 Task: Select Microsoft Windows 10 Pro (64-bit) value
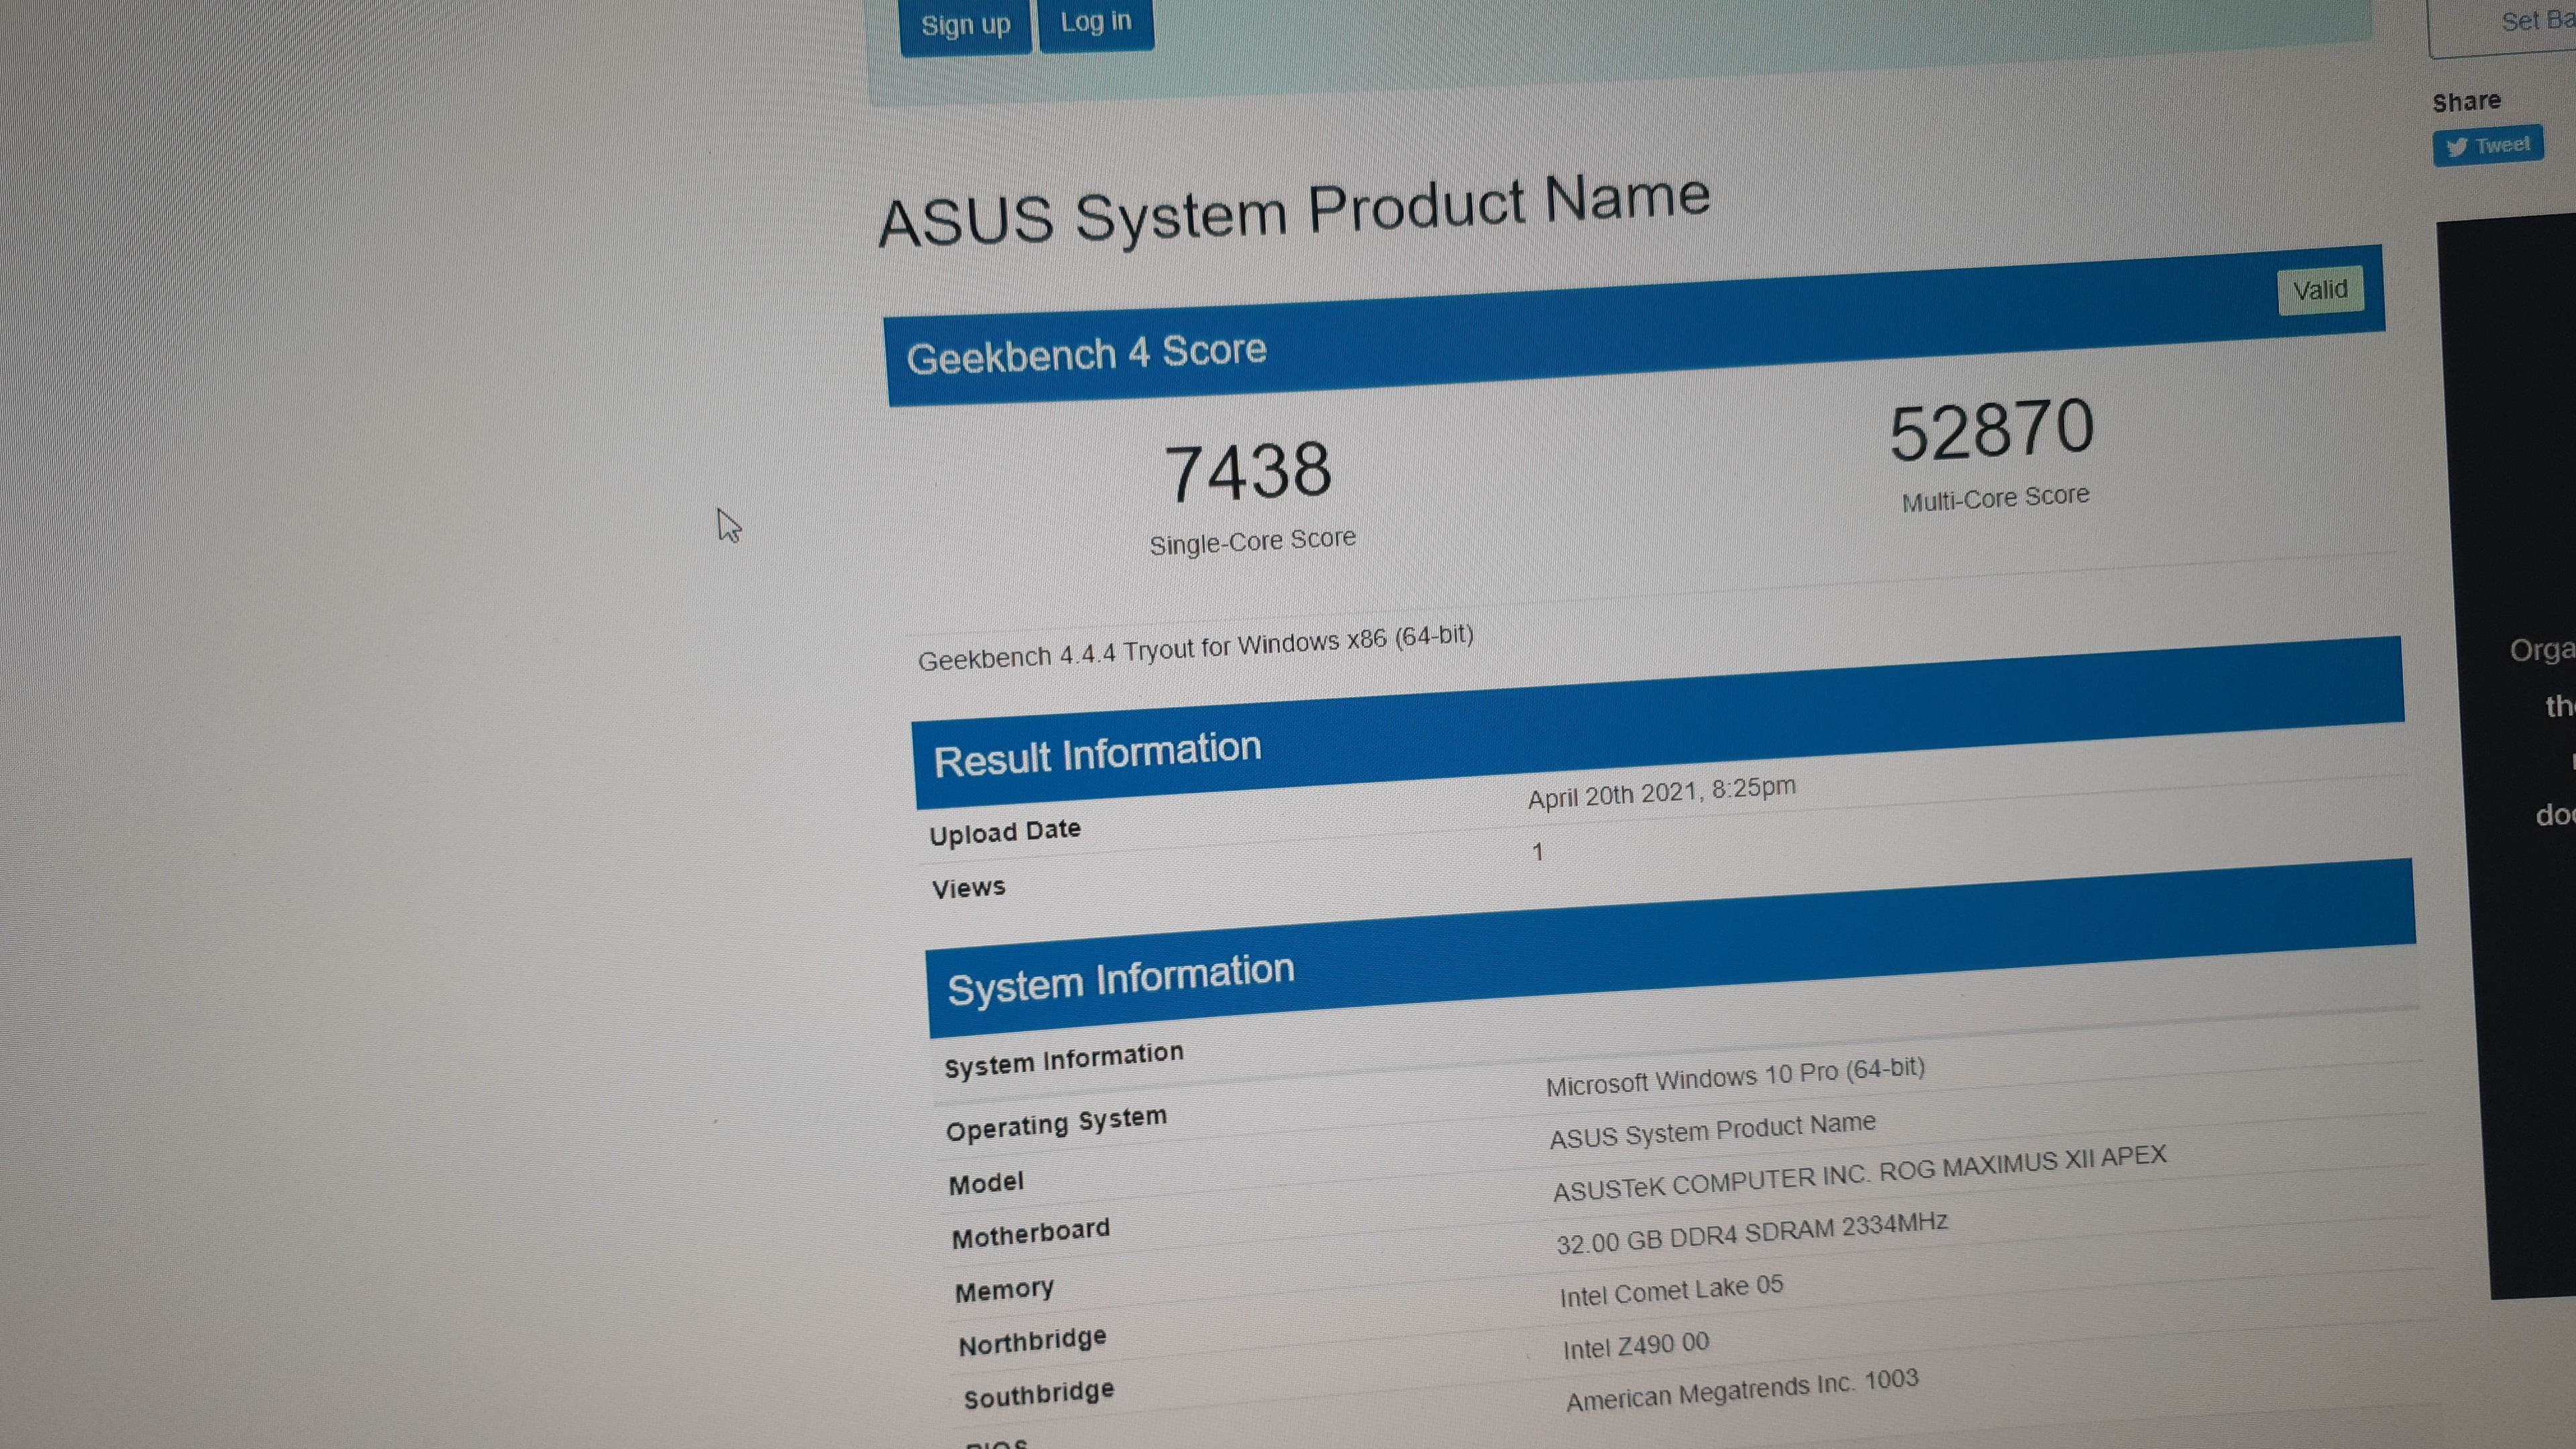(x=1735, y=1076)
